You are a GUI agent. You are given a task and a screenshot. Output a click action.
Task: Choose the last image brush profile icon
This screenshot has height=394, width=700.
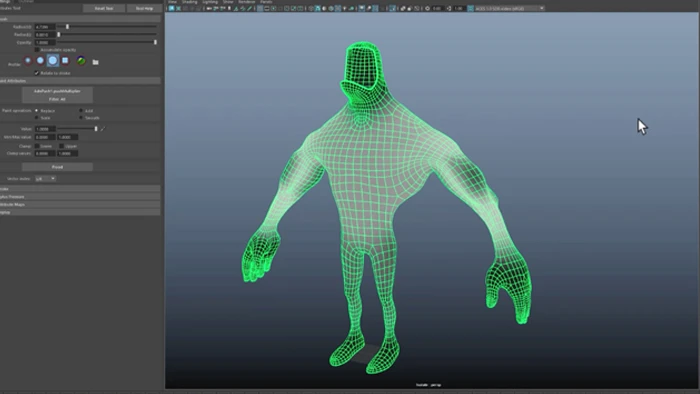click(x=81, y=60)
